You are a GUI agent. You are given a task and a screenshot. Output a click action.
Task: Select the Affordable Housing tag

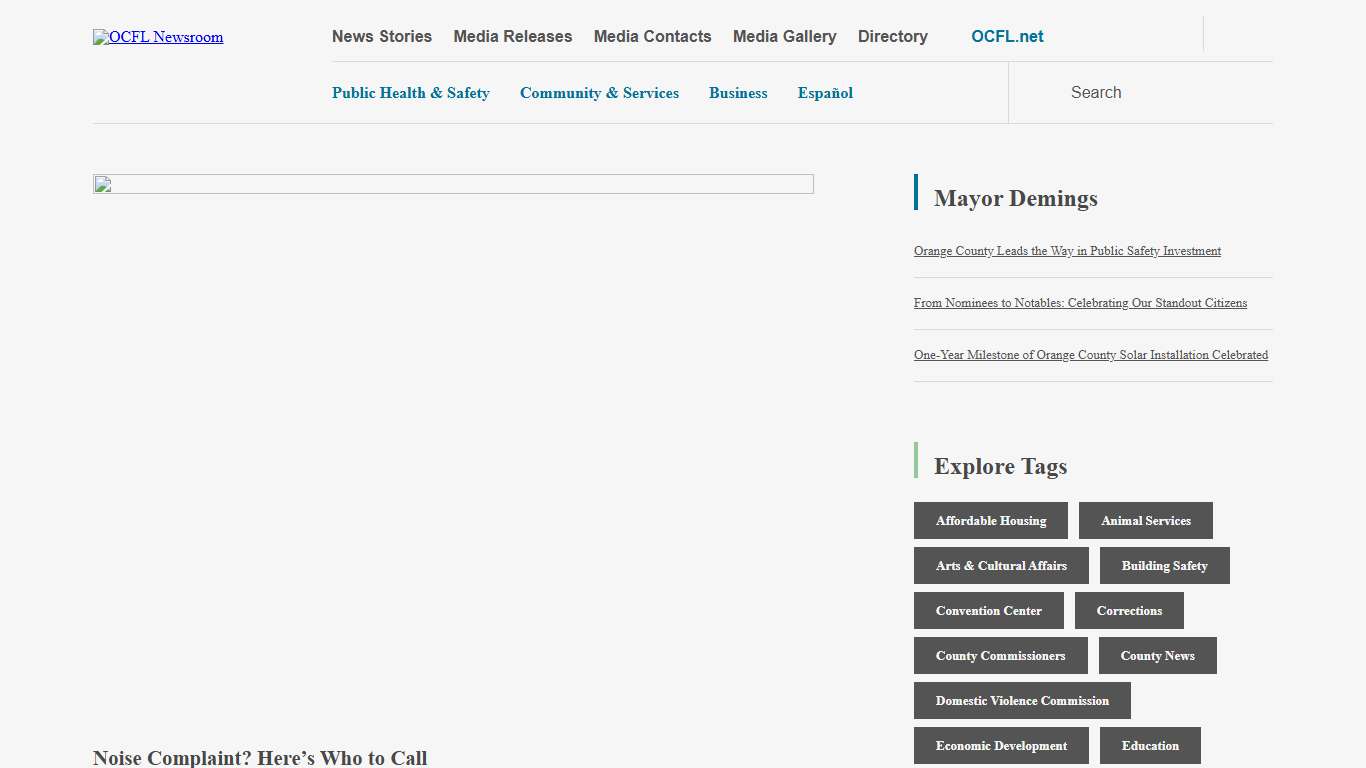tap(990, 521)
